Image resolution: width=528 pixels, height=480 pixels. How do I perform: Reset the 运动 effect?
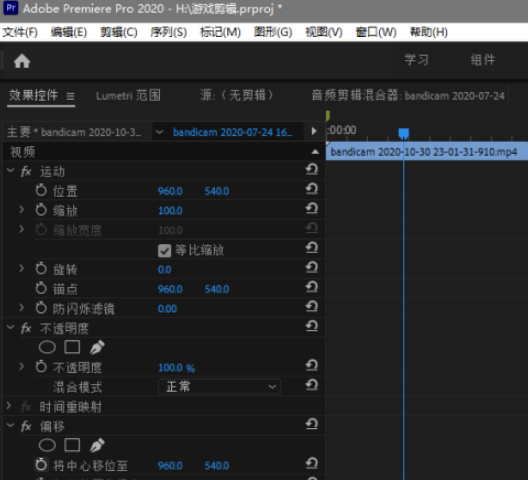[312, 169]
